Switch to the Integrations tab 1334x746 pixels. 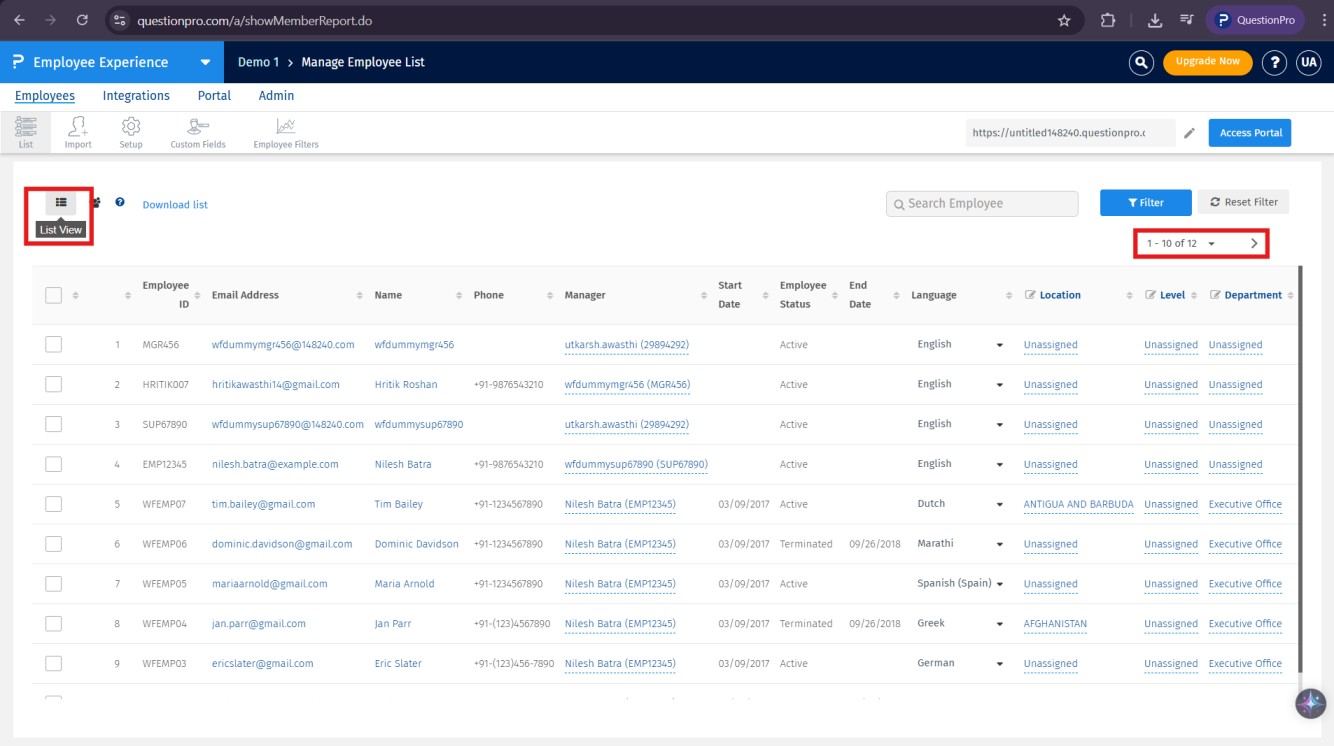click(x=136, y=96)
